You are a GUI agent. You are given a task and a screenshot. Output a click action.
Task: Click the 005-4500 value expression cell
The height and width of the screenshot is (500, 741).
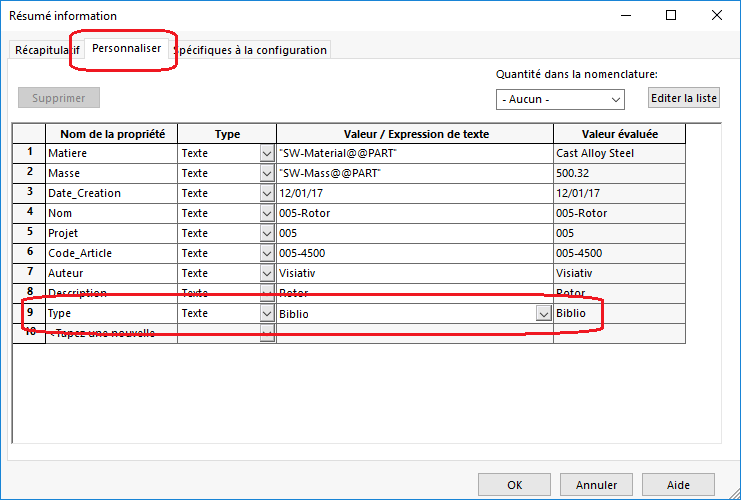(x=414, y=253)
